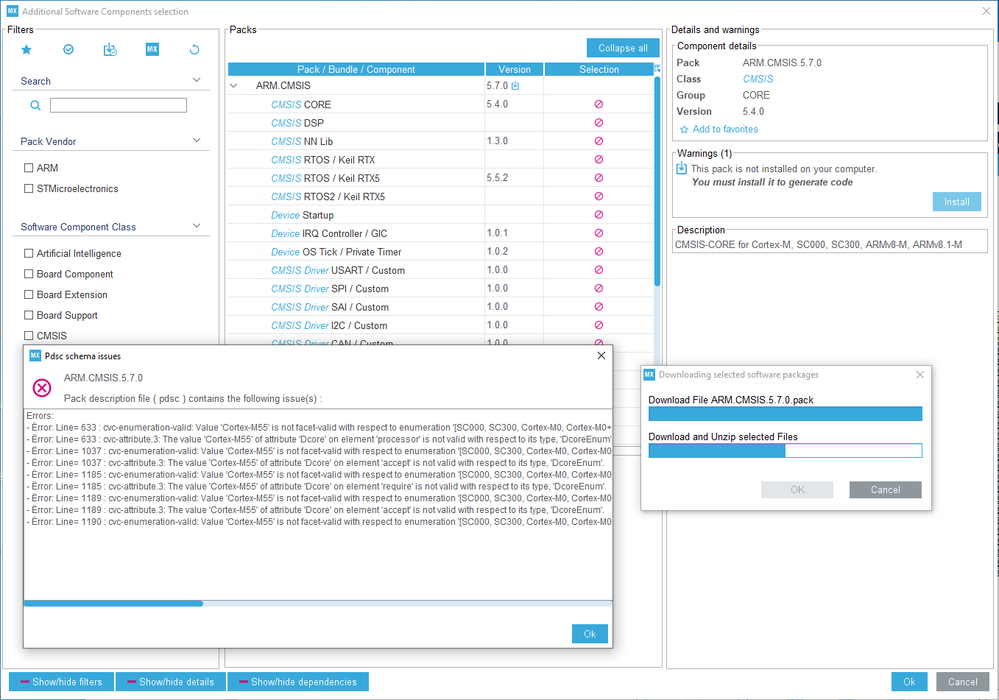Enable the ARM vendor checkbox
This screenshot has width=999, height=700.
[x=29, y=168]
